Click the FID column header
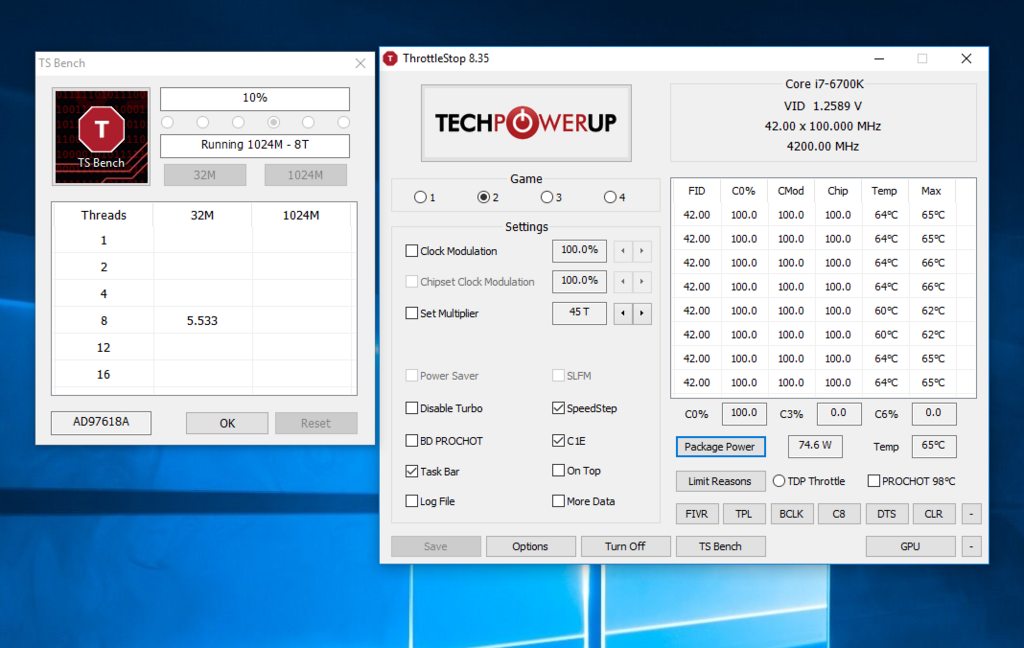Image resolution: width=1024 pixels, height=648 pixels. tap(697, 191)
